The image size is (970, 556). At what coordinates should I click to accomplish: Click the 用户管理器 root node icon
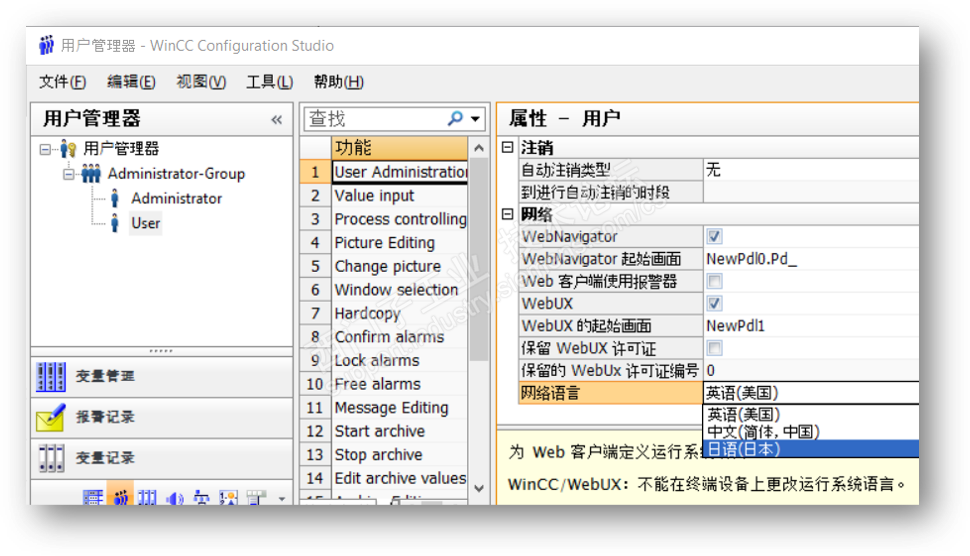point(67,149)
